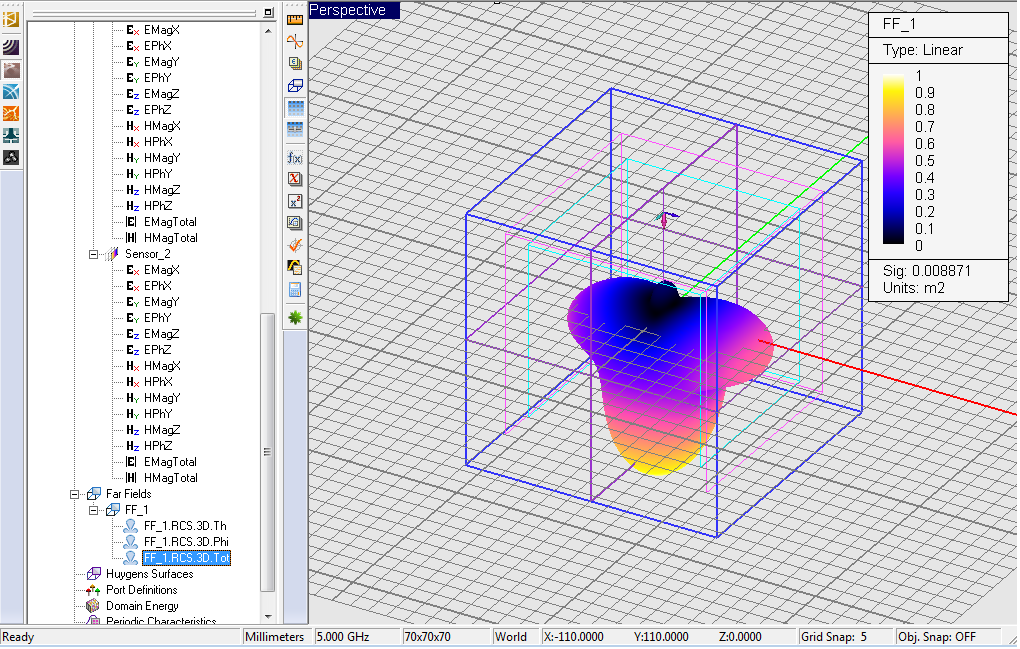Click the green star icon
The width and height of the screenshot is (1020, 649).
click(x=295, y=318)
